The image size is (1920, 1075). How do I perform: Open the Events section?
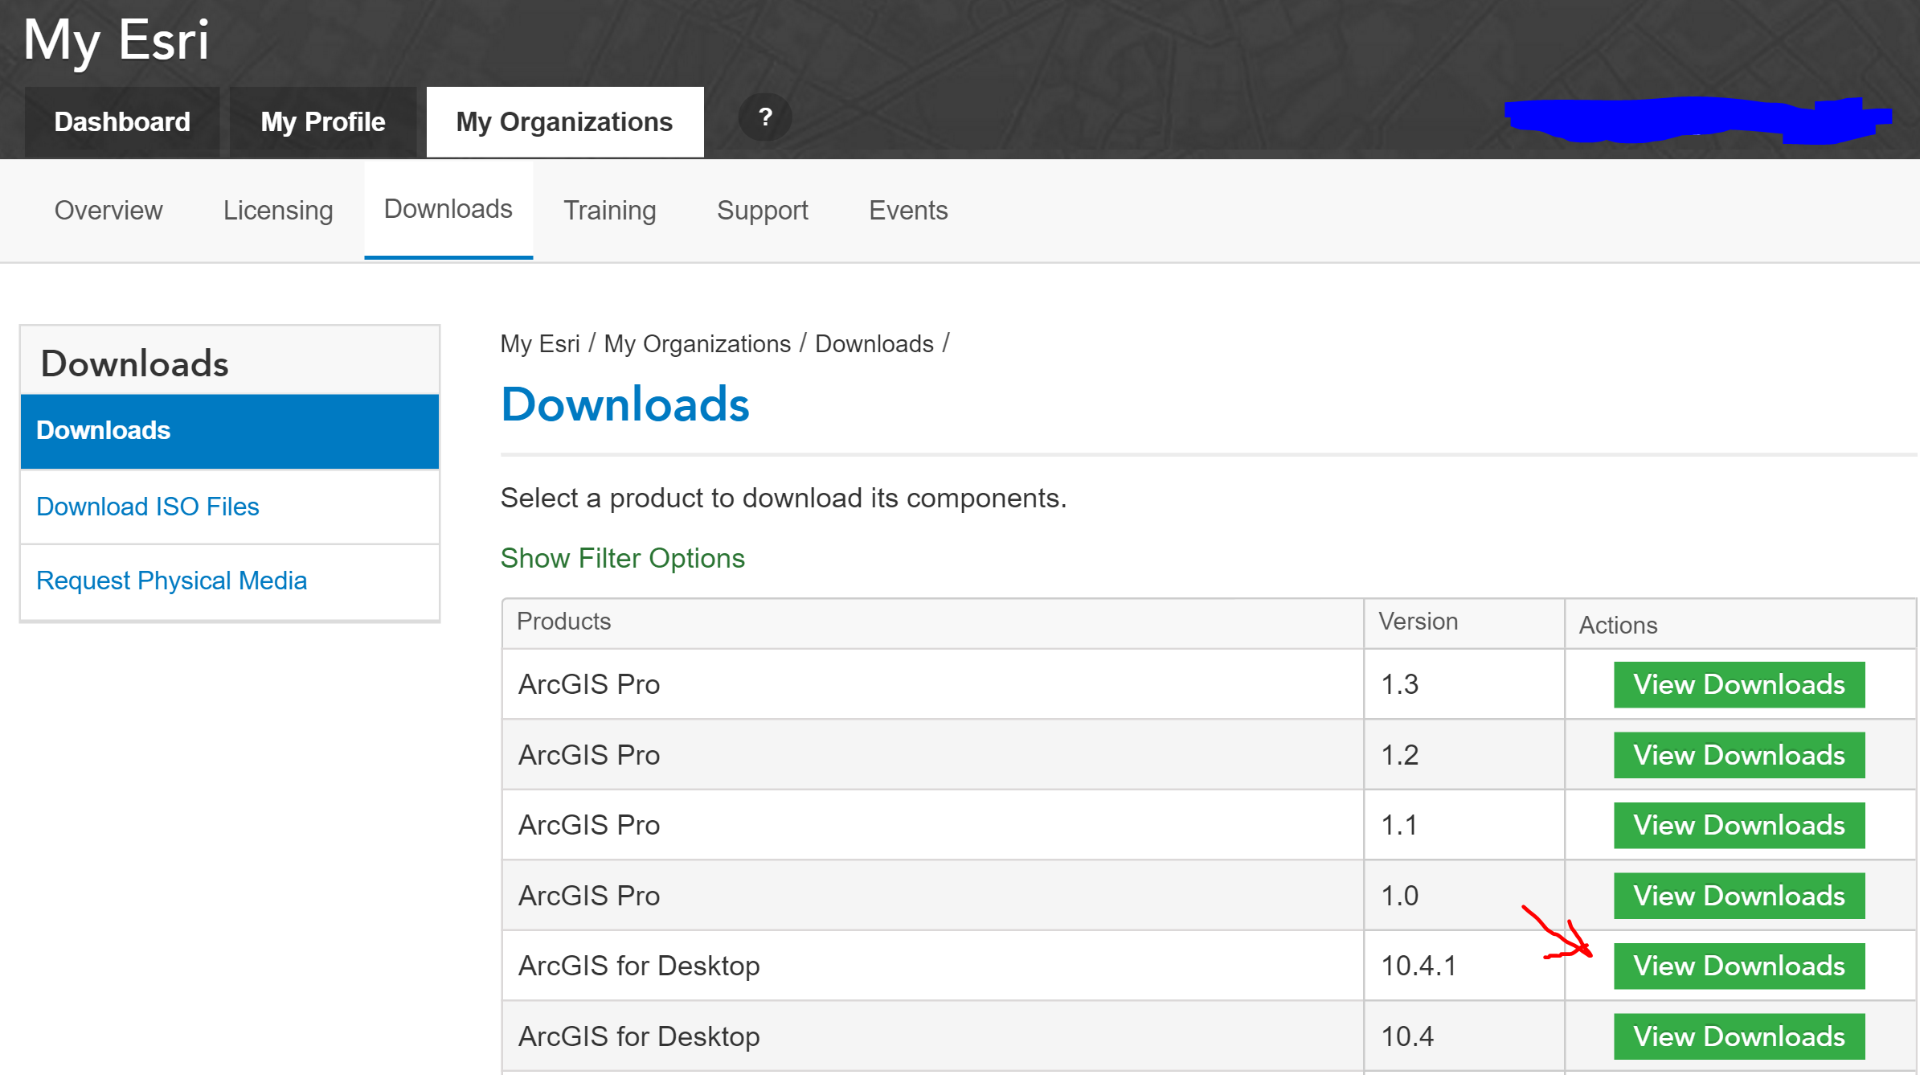coord(908,210)
